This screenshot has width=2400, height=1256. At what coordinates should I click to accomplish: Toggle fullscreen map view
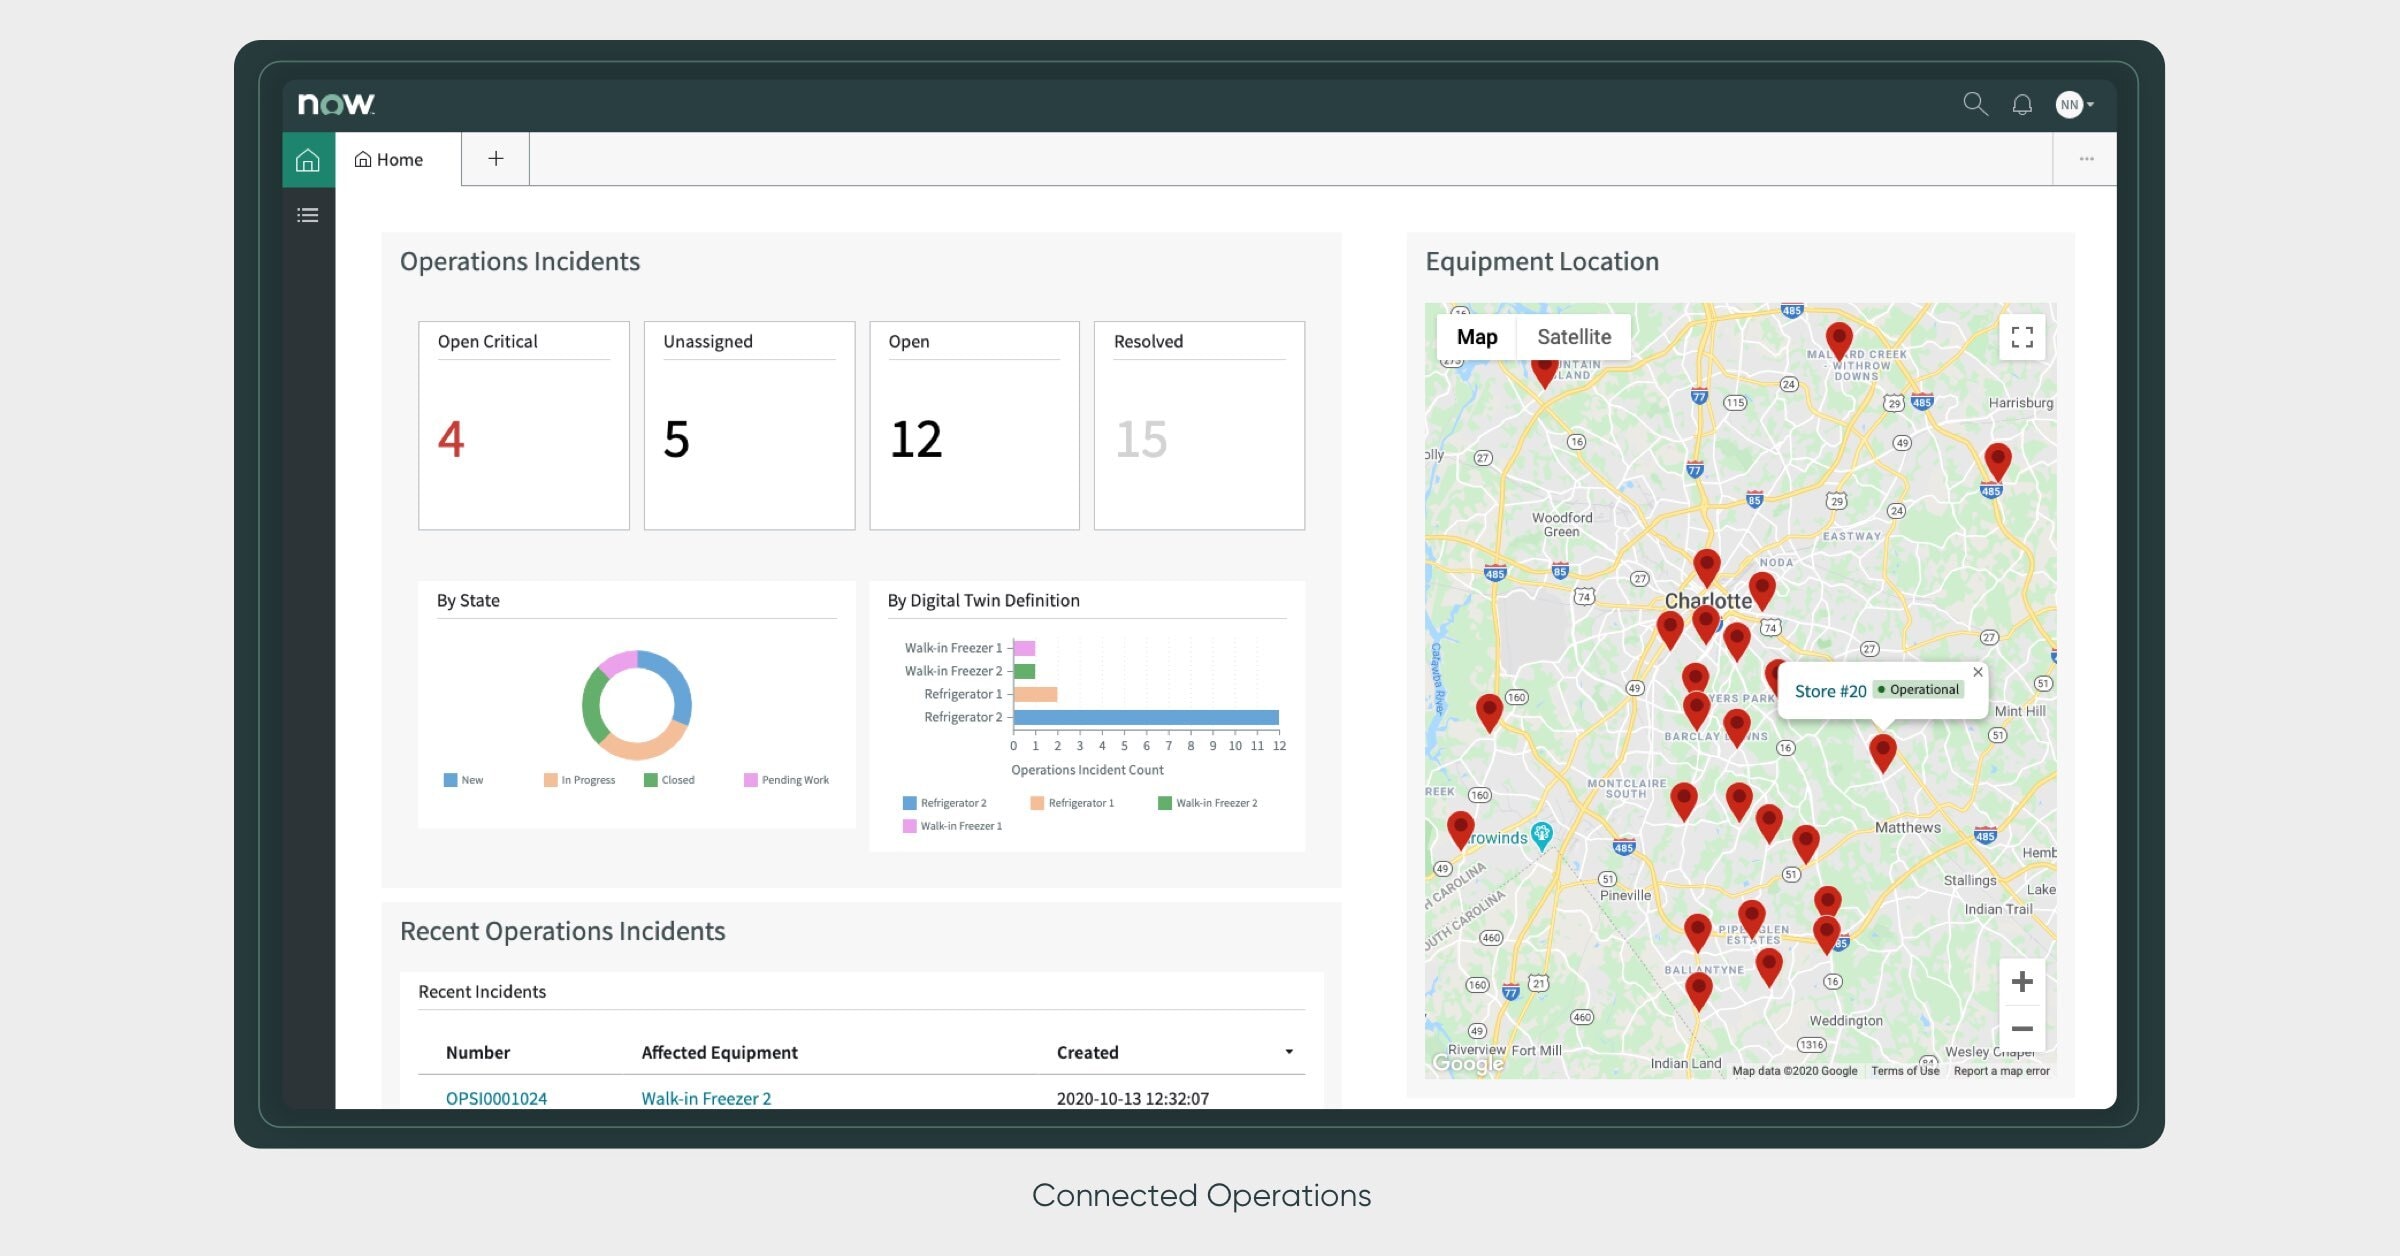tap(2021, 337)
